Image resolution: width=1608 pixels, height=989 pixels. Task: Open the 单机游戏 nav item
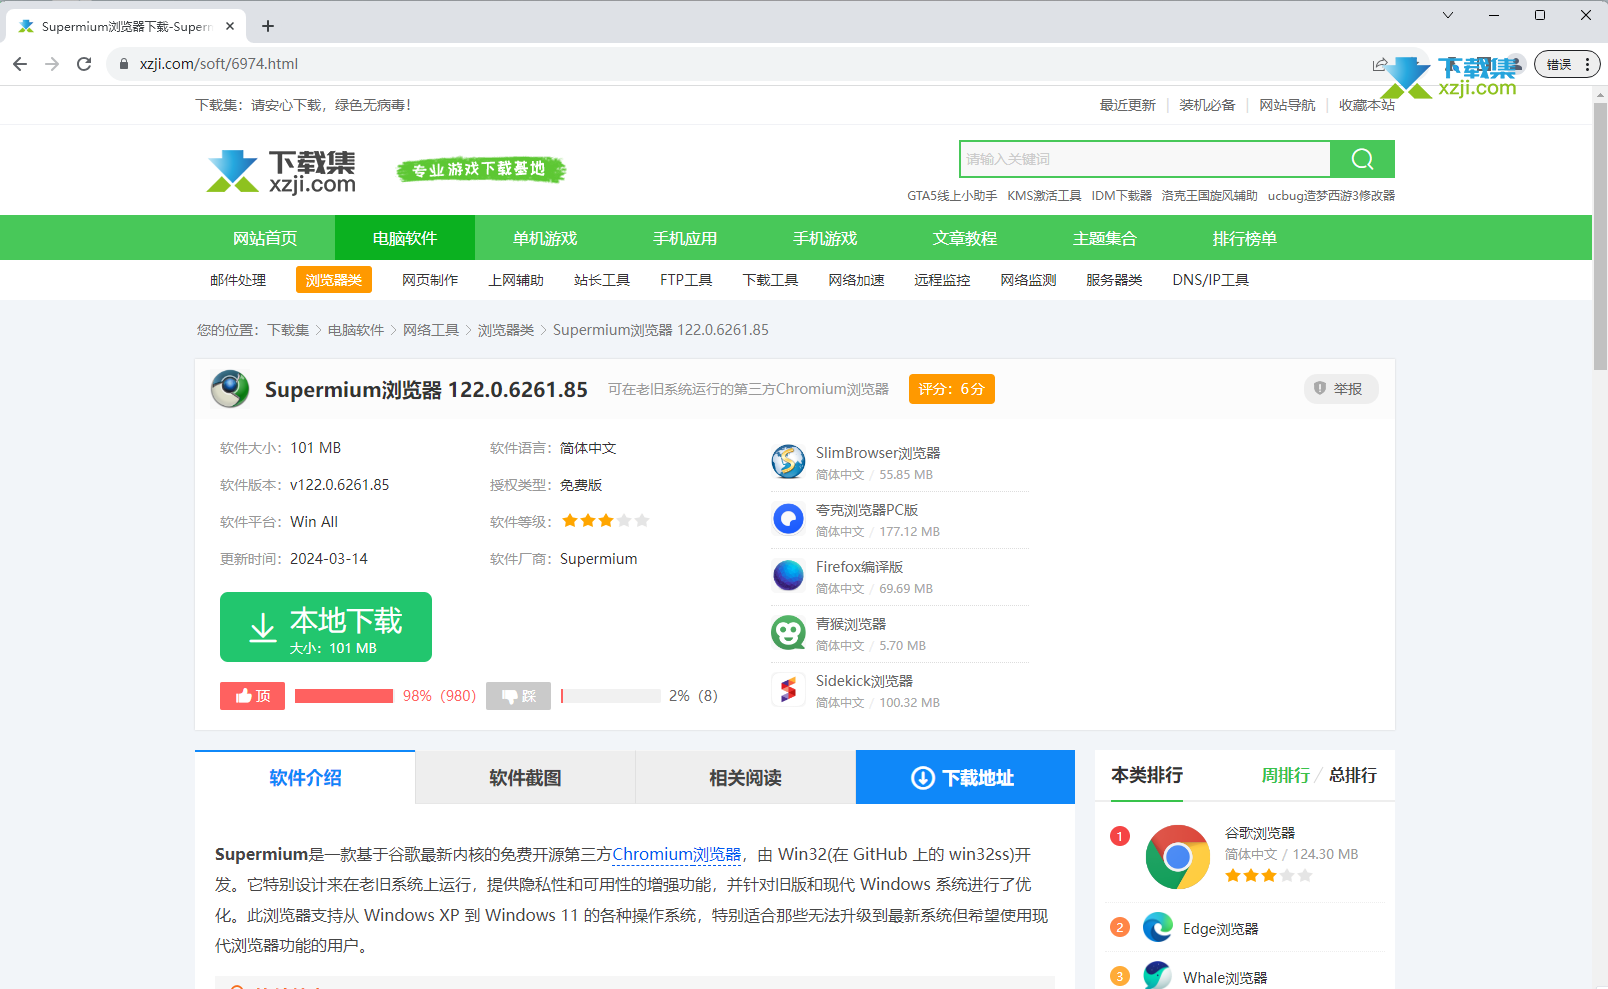coord(545,238)
